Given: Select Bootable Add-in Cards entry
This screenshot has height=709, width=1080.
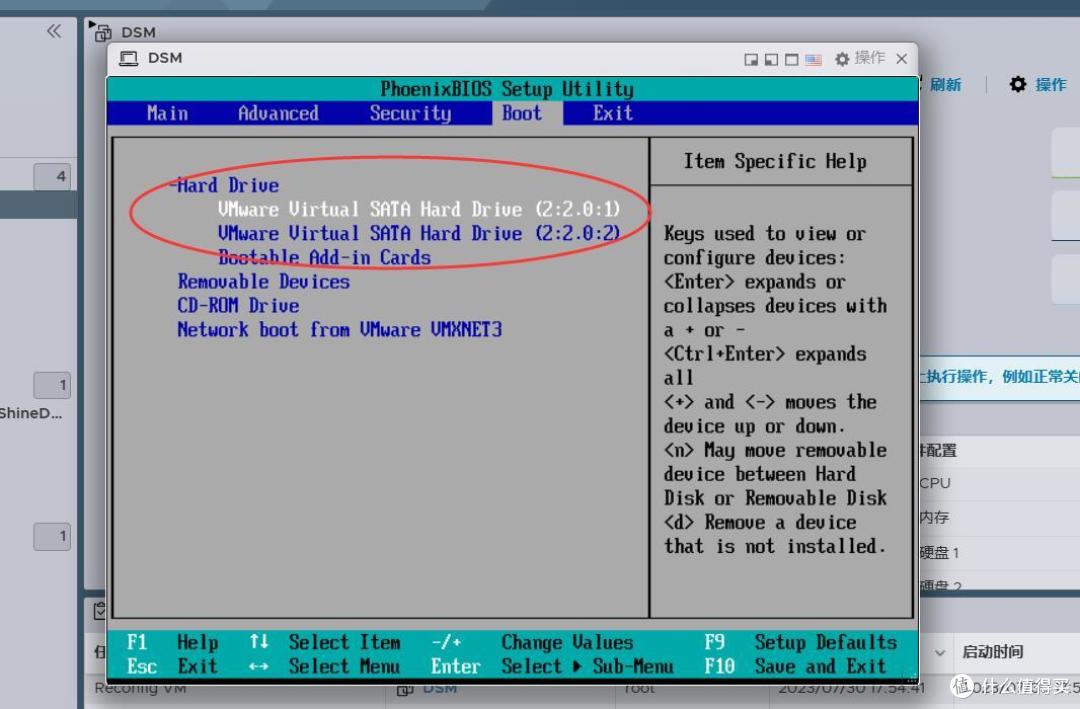Looking at the screenshot, I should 324,257.
